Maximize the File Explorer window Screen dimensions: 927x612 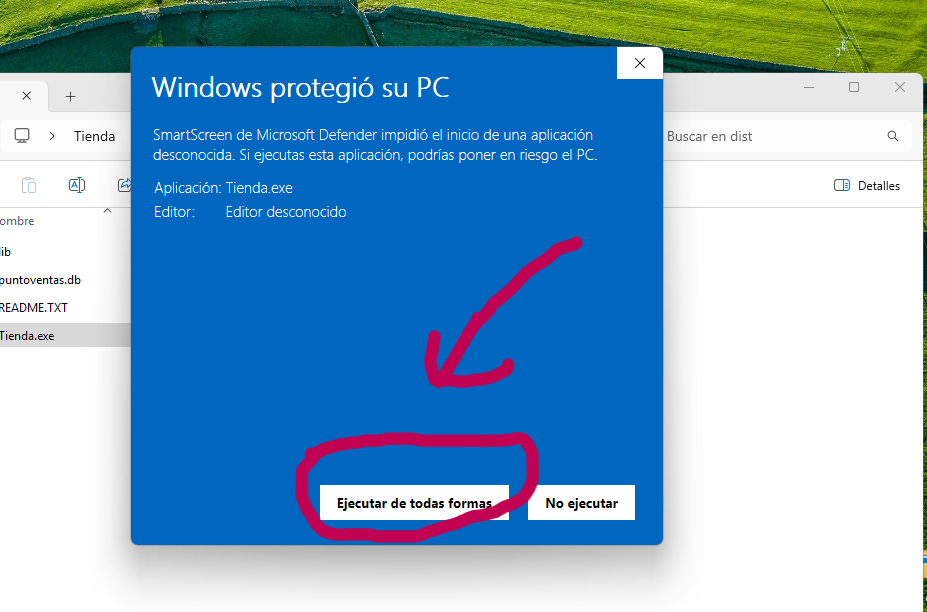854,88
